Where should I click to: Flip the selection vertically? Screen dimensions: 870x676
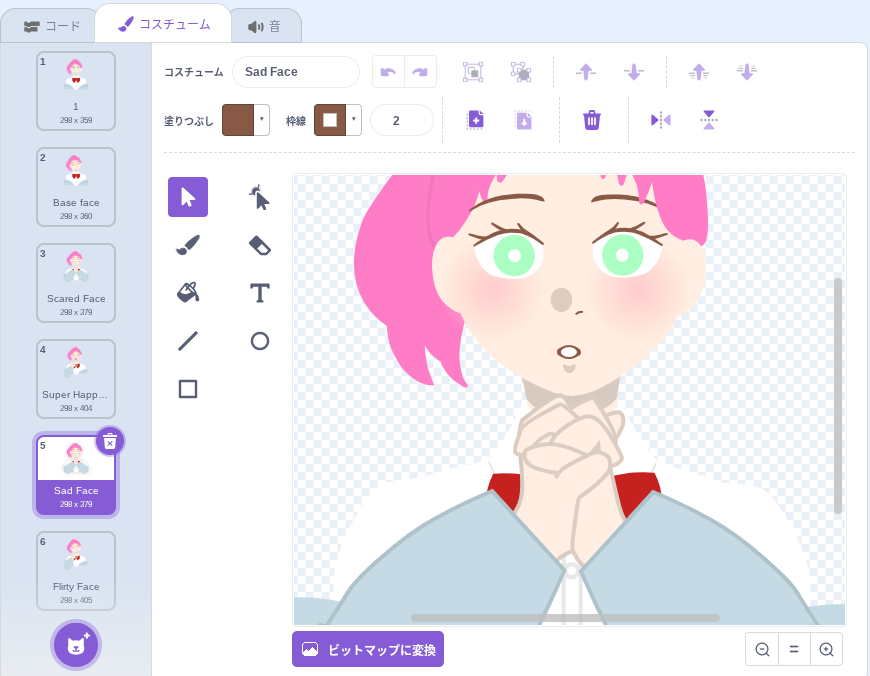(x=709, y=120)
